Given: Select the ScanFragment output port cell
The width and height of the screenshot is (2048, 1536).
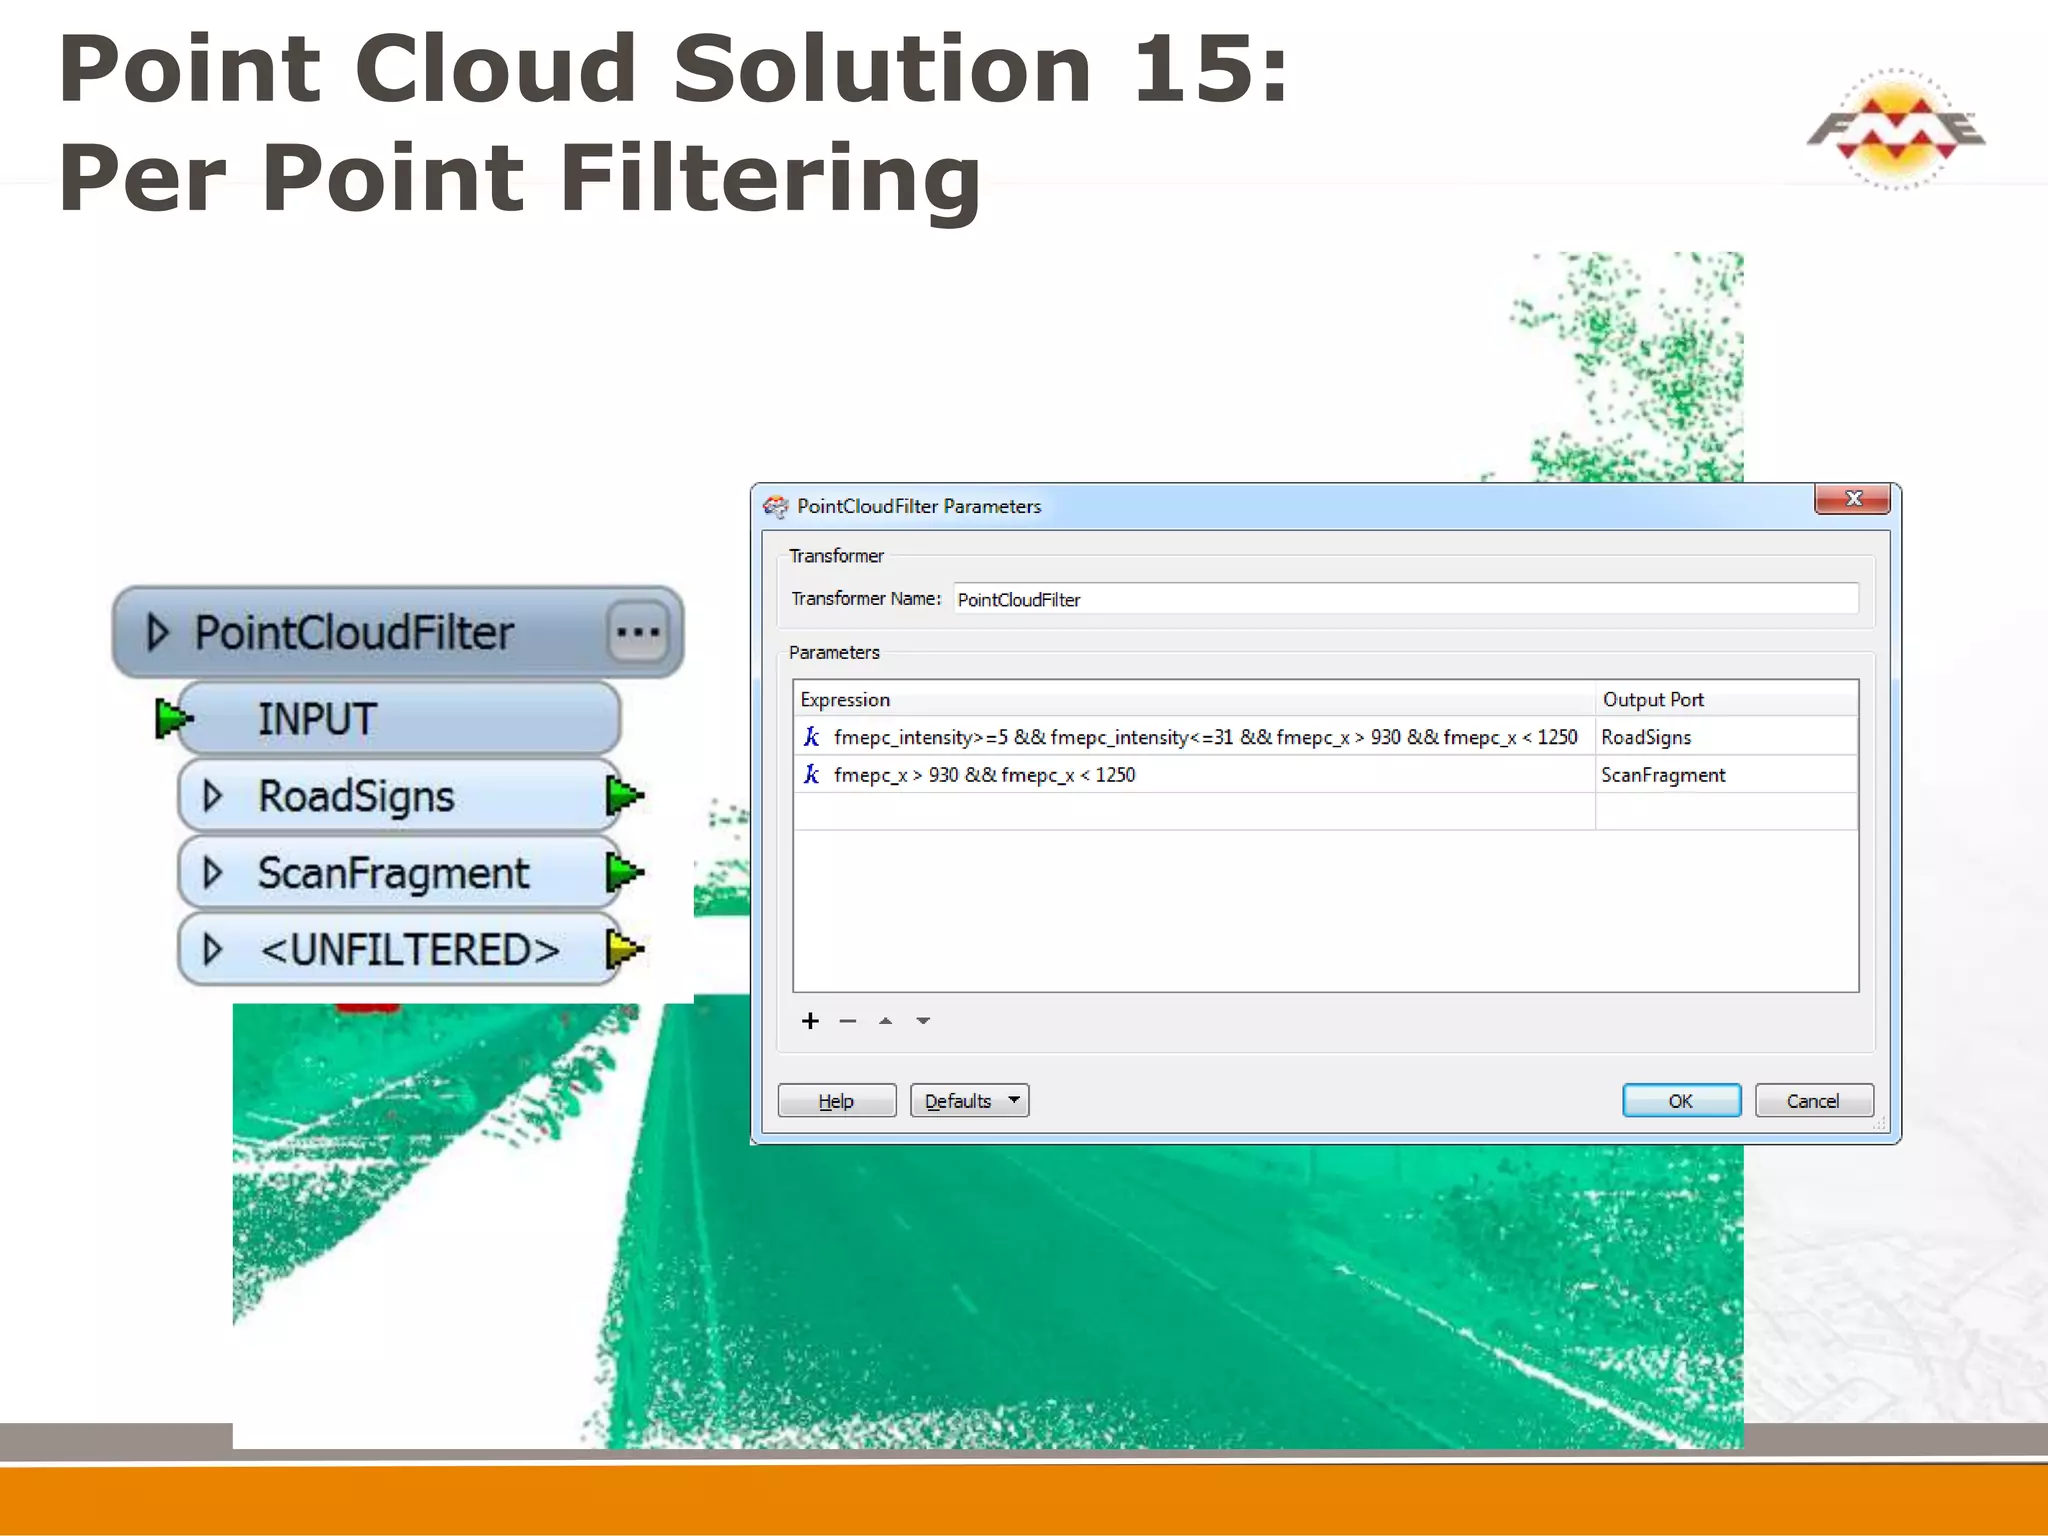Looking at the screenshot, I should (1726, 775).
